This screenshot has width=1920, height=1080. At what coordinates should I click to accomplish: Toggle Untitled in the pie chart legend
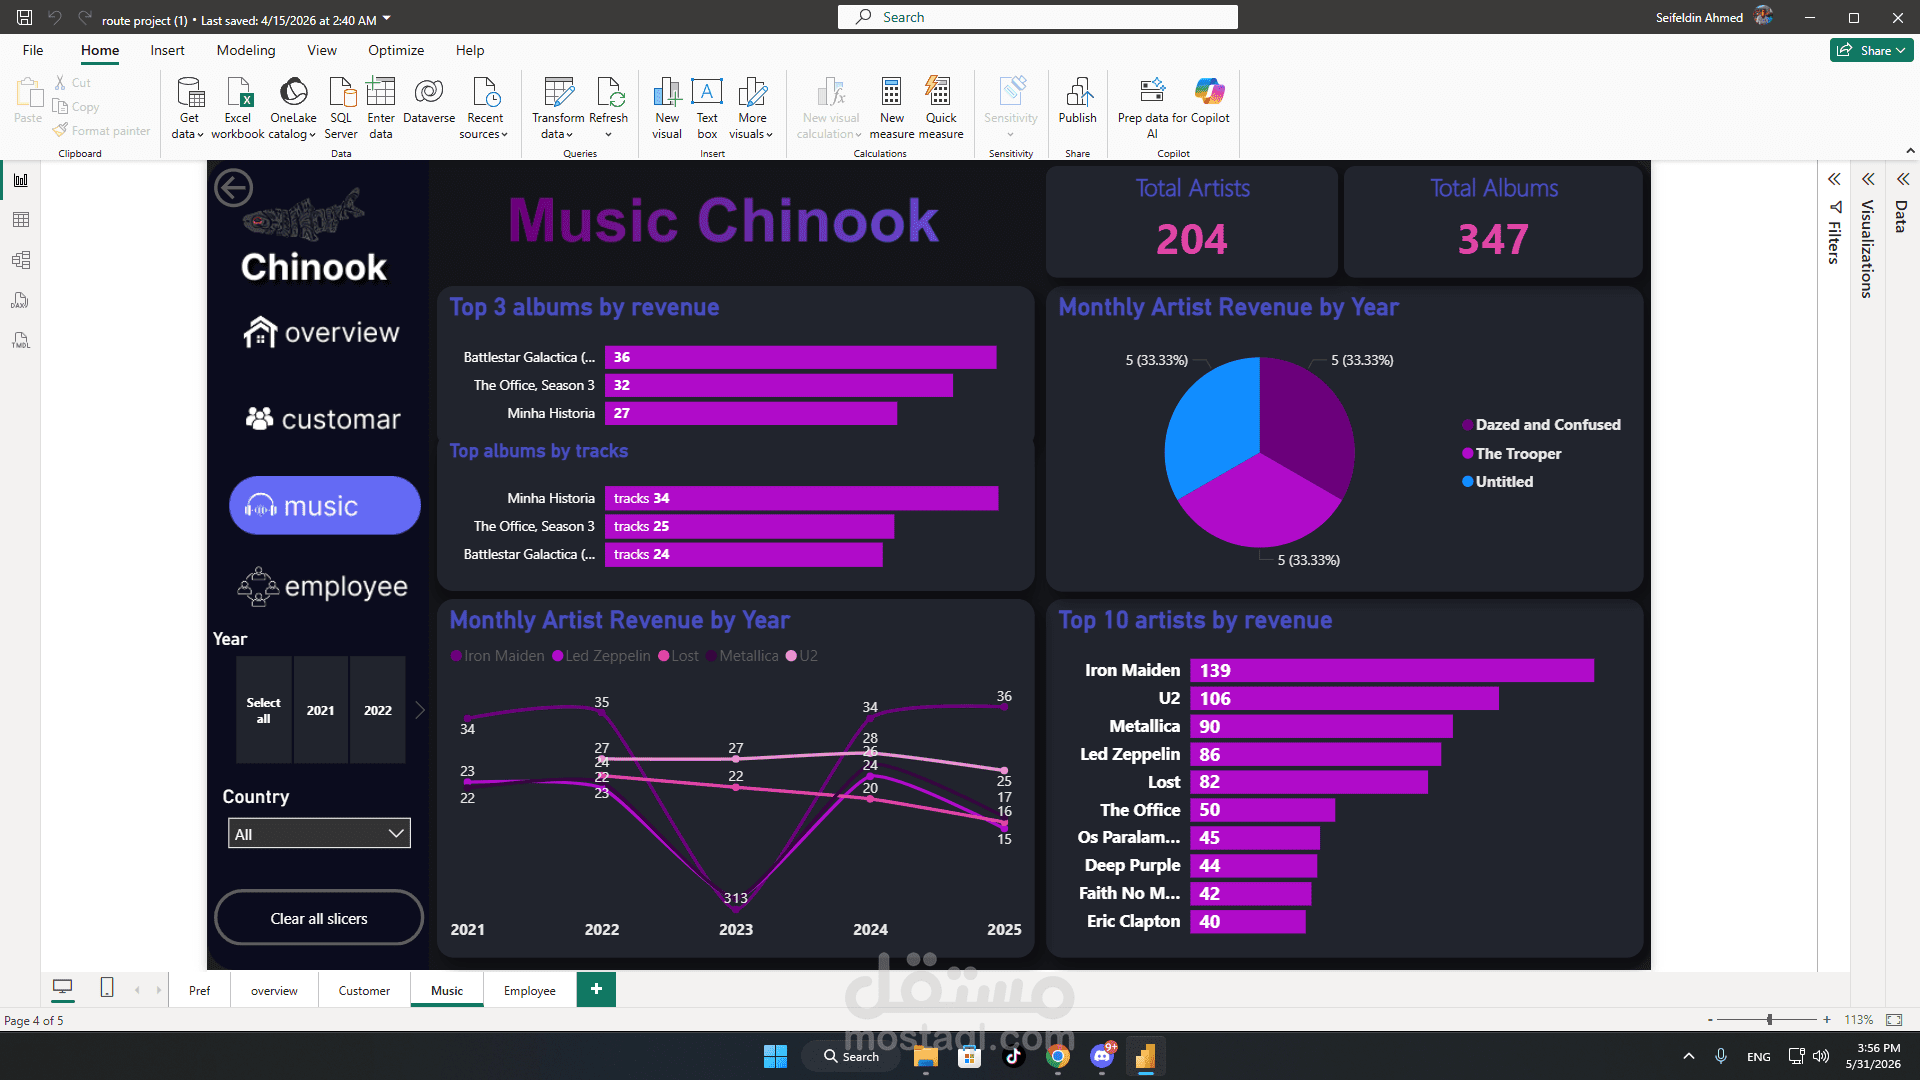click(1498, 482)
